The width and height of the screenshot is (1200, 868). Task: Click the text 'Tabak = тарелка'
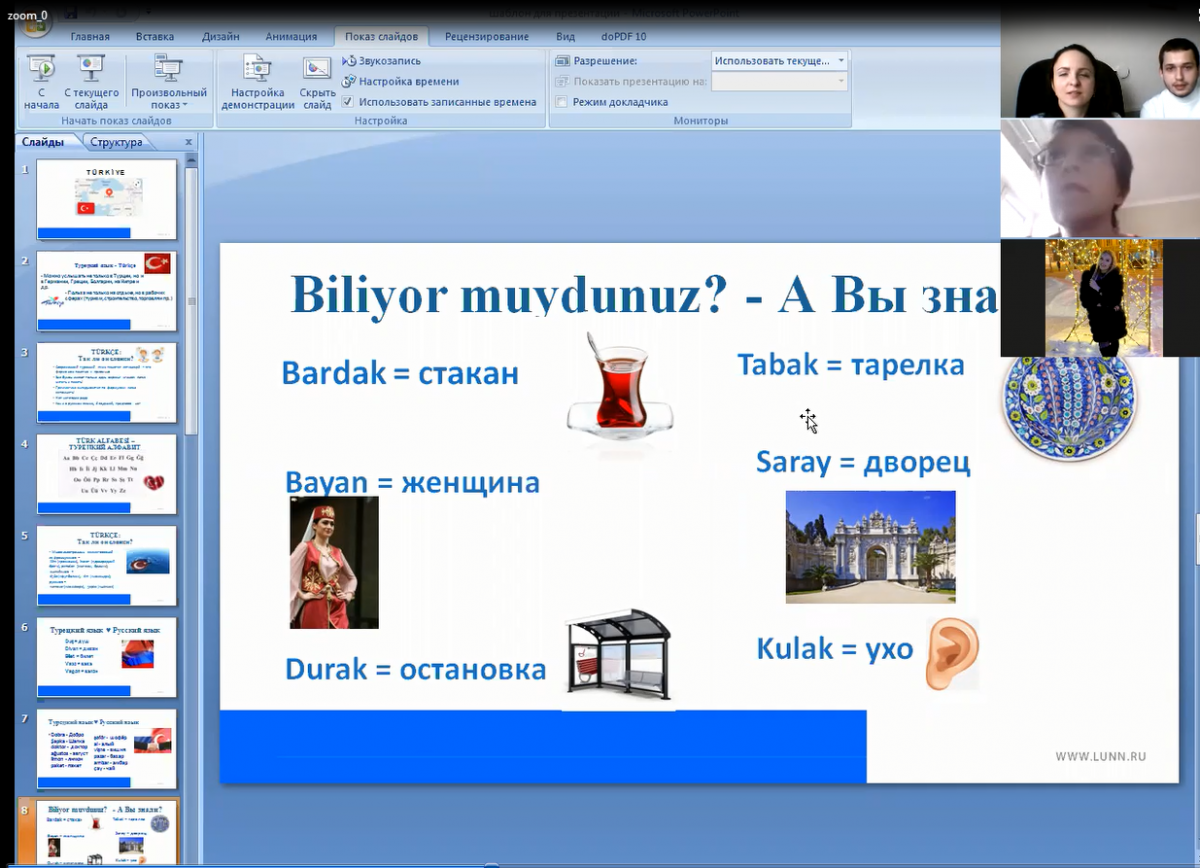click(x=851, y=365)
